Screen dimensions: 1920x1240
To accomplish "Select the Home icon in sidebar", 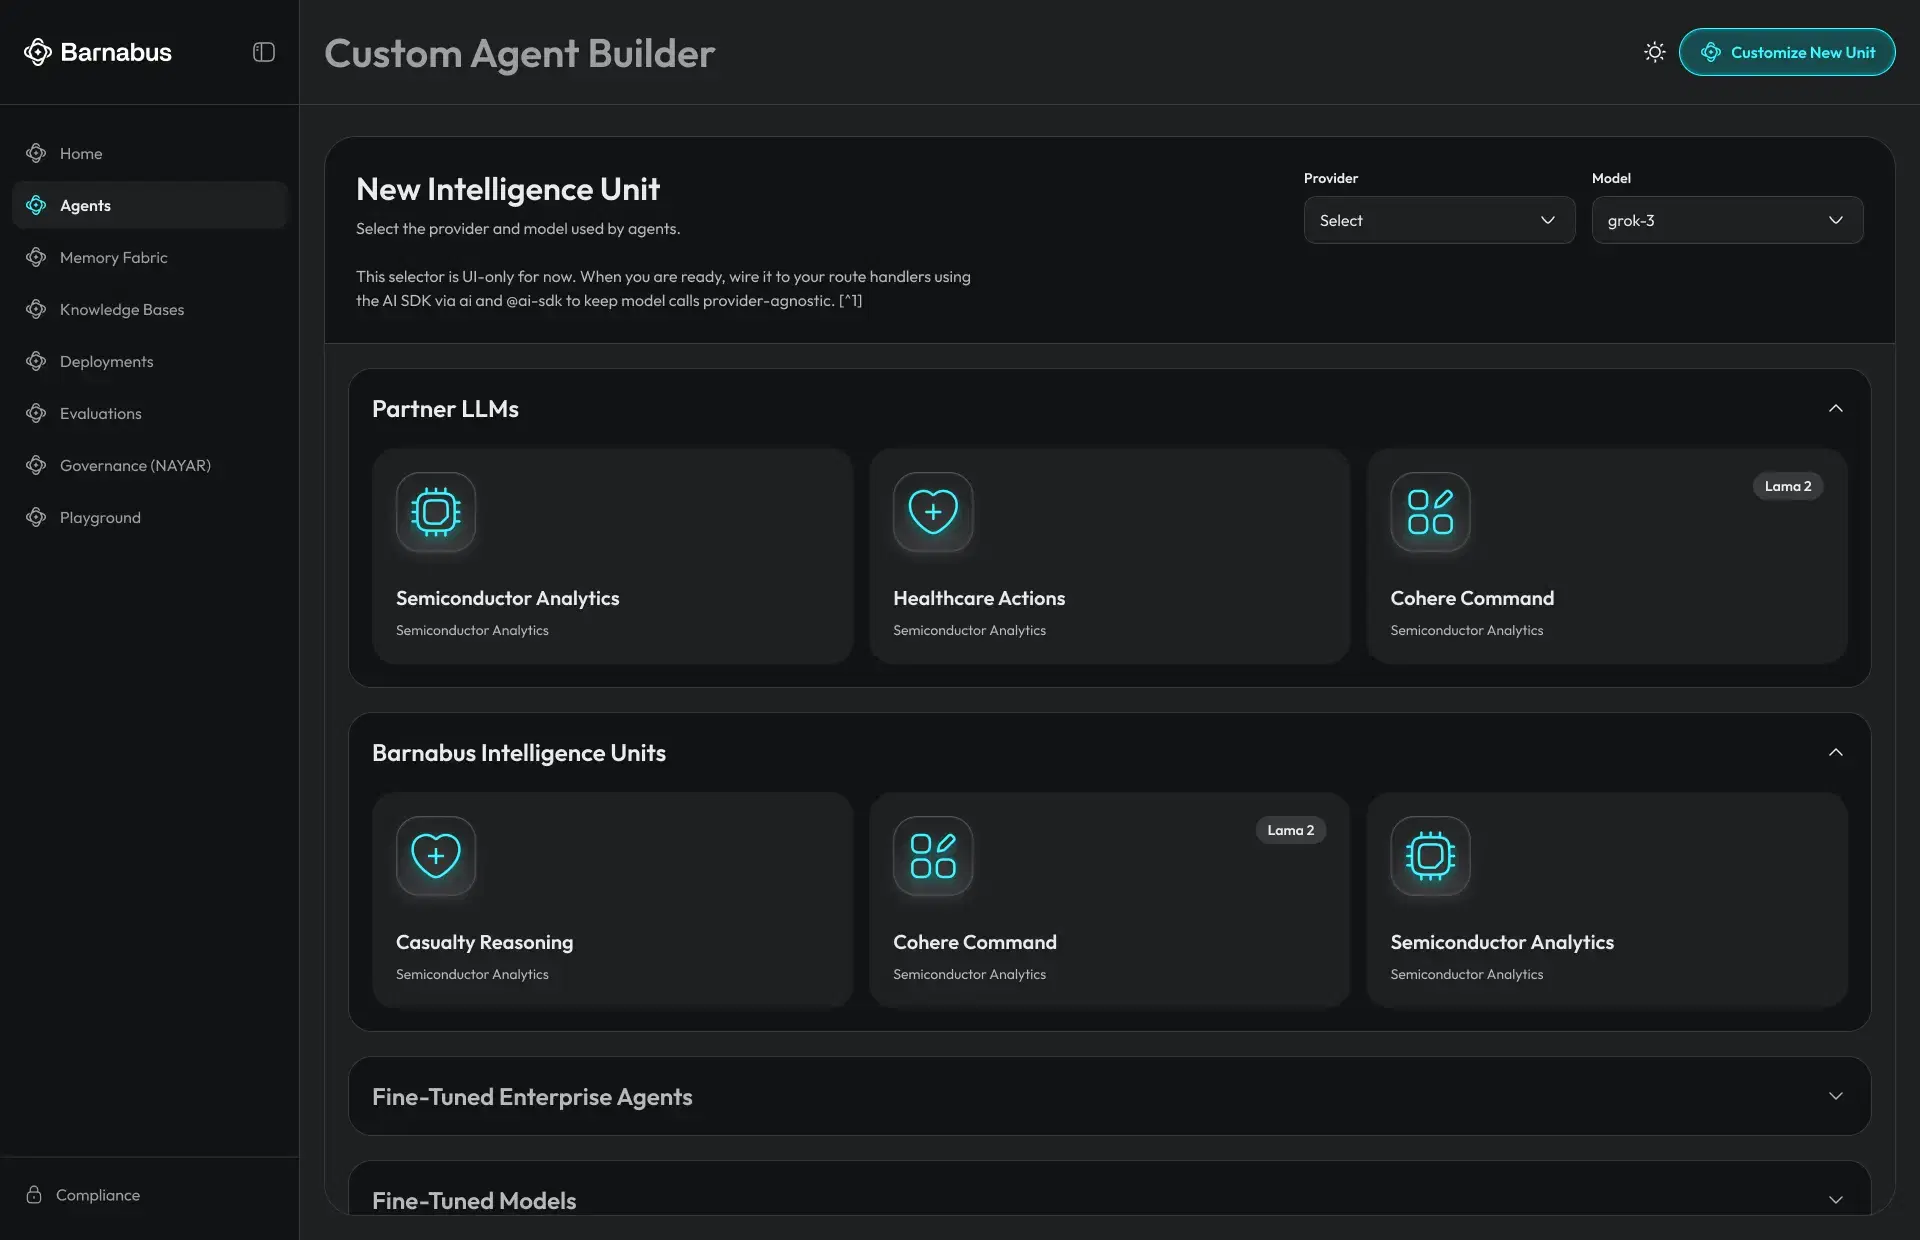I will point(36,153).
